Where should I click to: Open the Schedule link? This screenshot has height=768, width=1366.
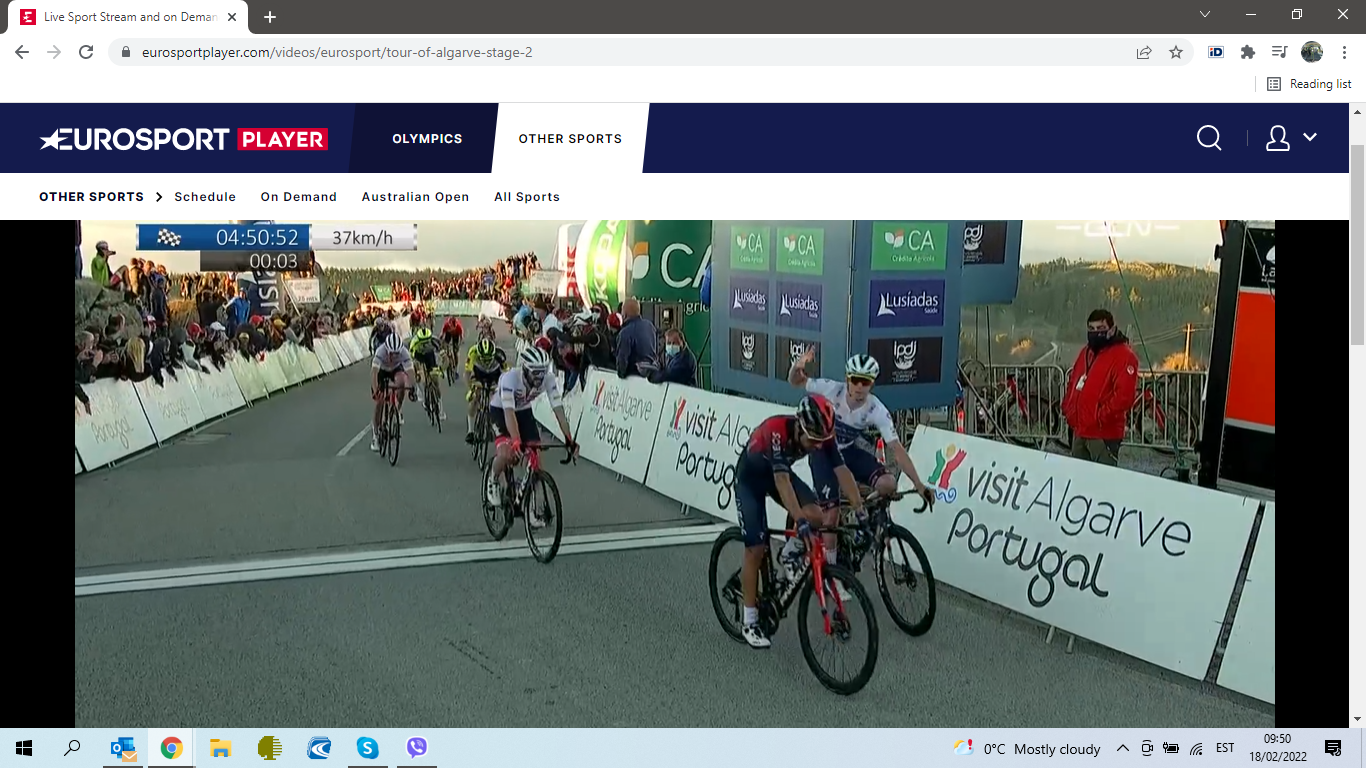205,197
